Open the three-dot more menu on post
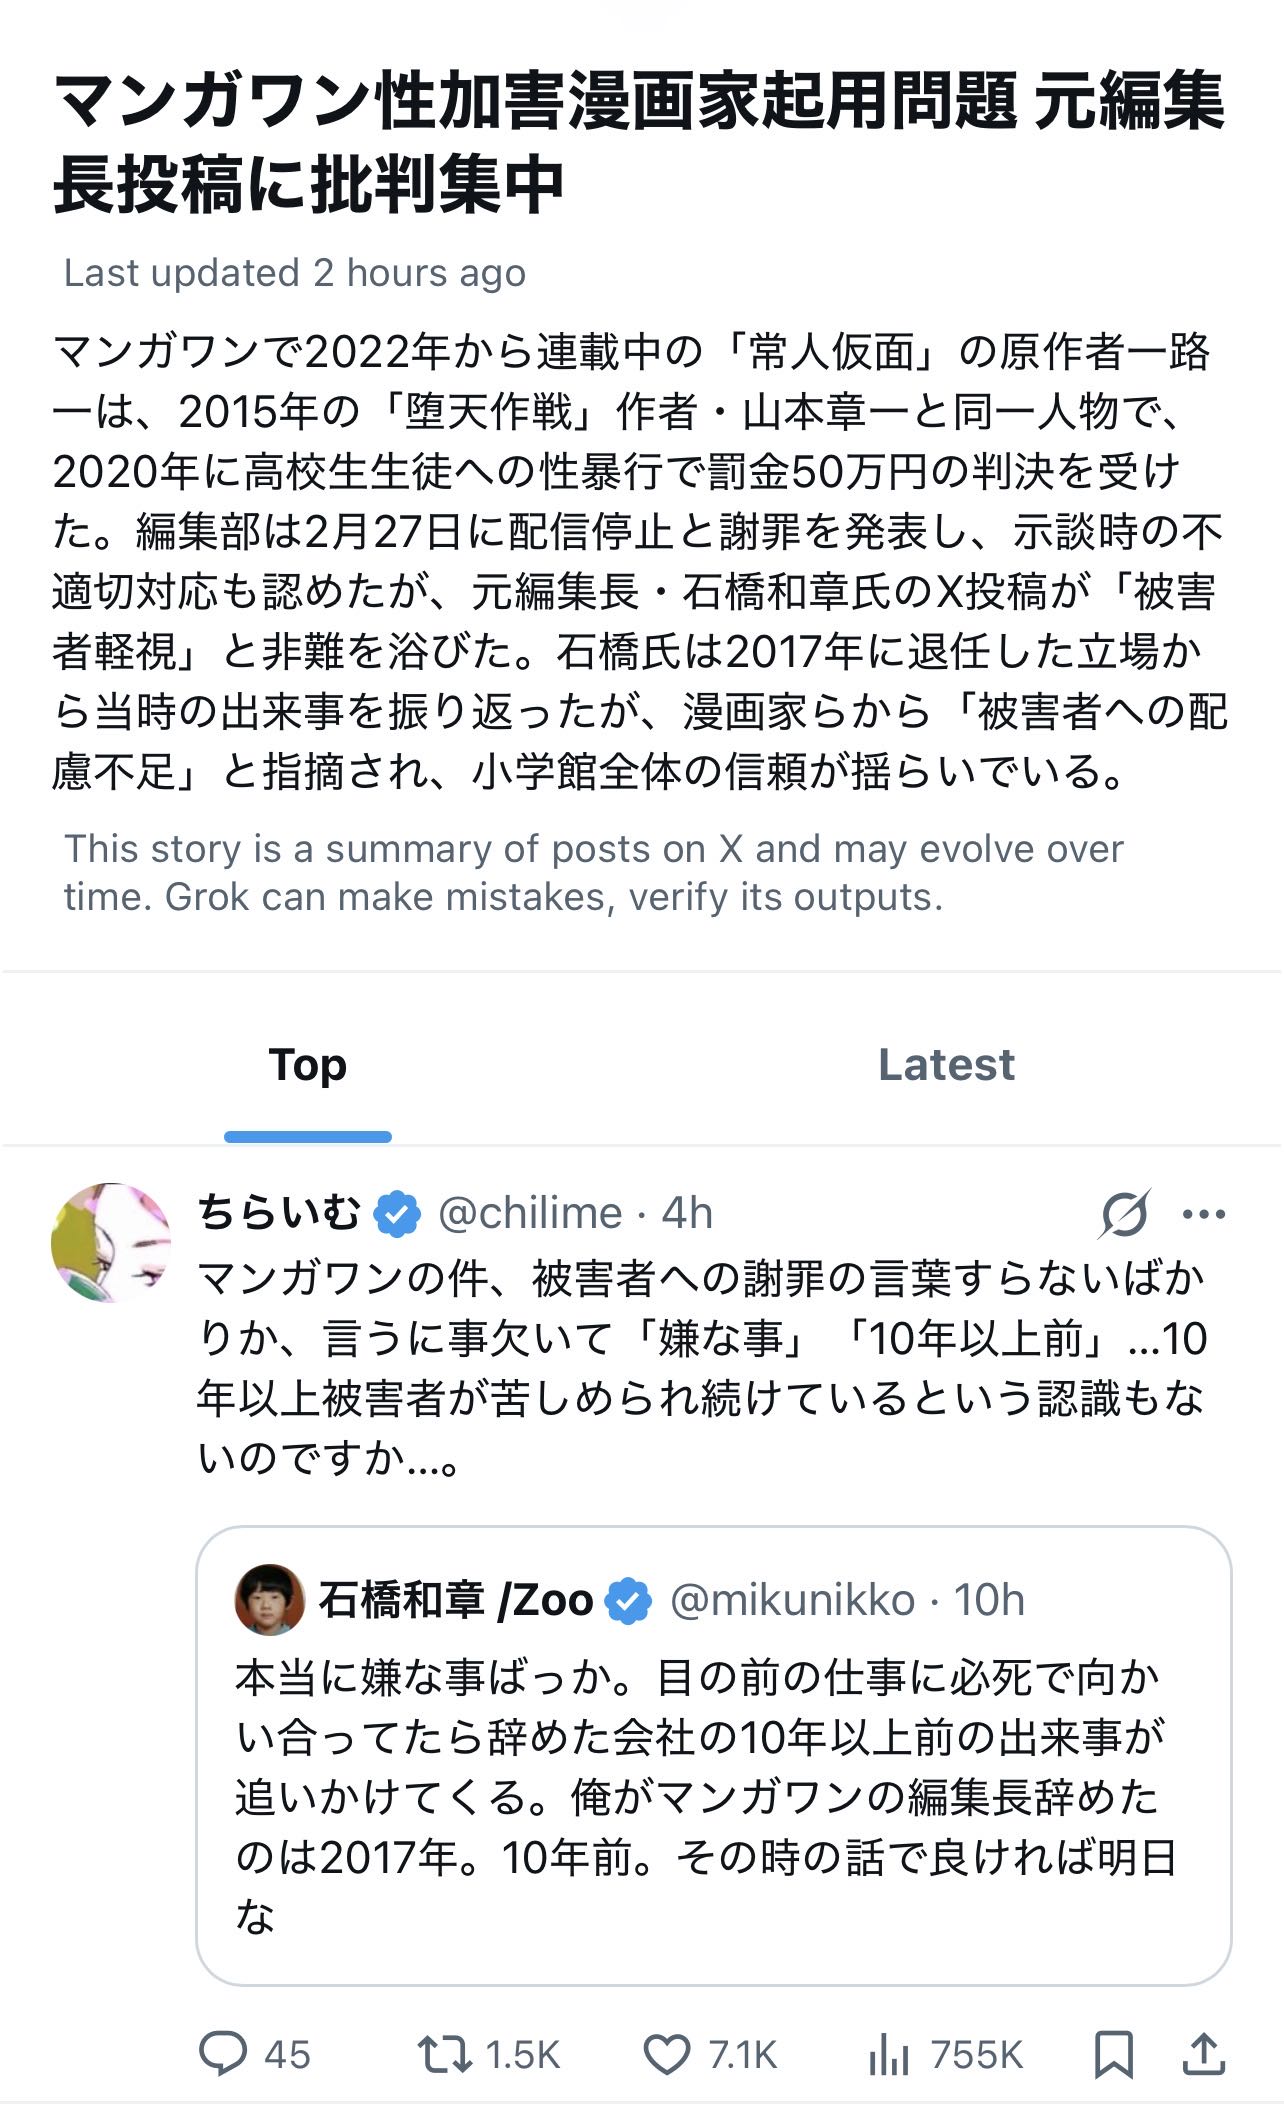 pyautogui.click(x=1203, y=1214)
